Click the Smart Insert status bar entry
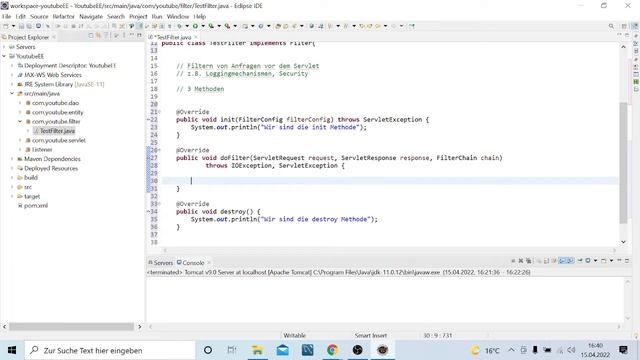This screenshot has height=360, width=640. click(371, 336)
